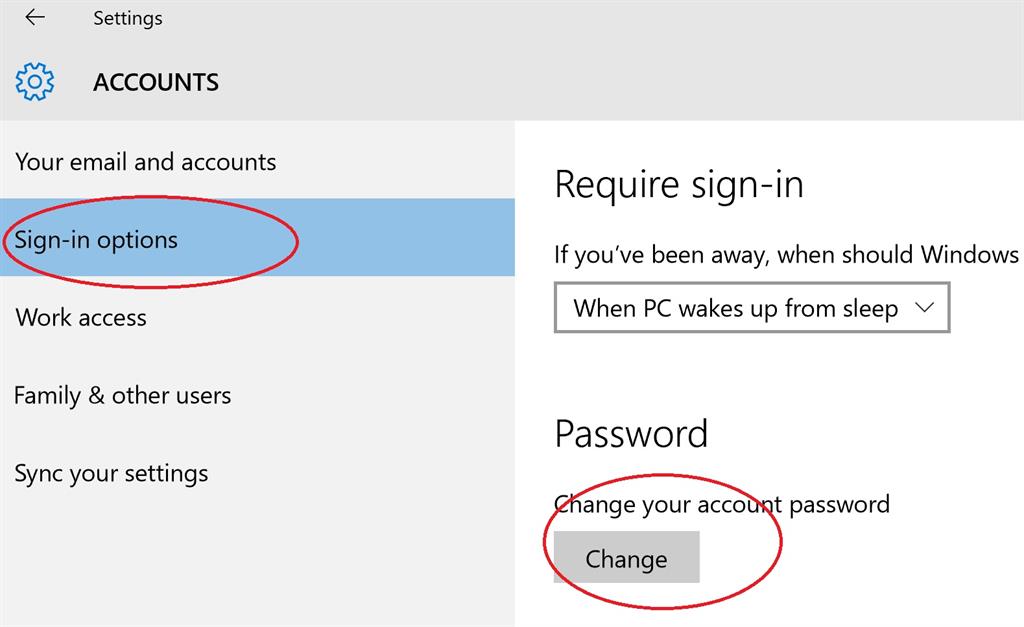Click the ACCOUNTS header label

point(156,82)
